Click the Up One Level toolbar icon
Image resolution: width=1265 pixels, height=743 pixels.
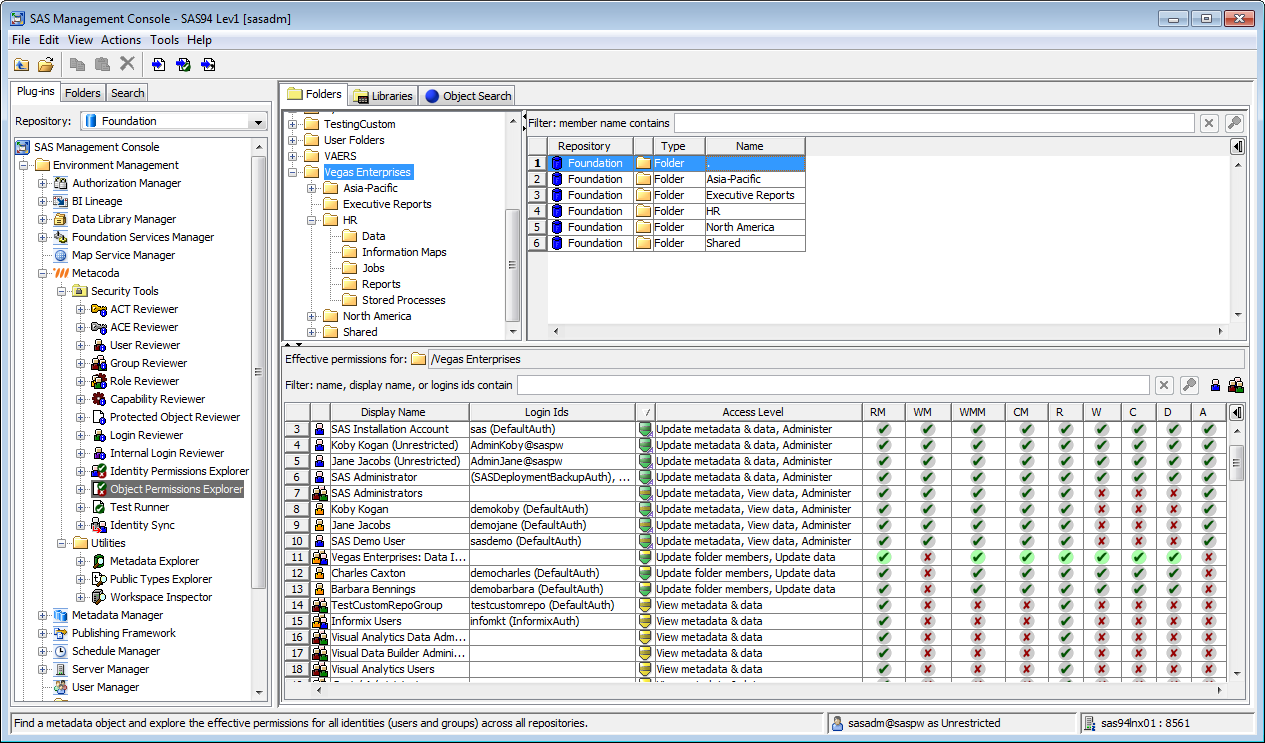[21, 65]
